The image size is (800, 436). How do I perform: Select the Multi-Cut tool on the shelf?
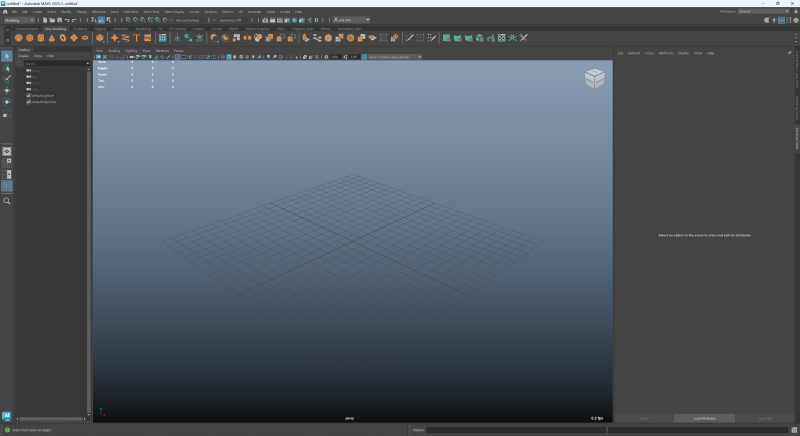pos(409,38)
